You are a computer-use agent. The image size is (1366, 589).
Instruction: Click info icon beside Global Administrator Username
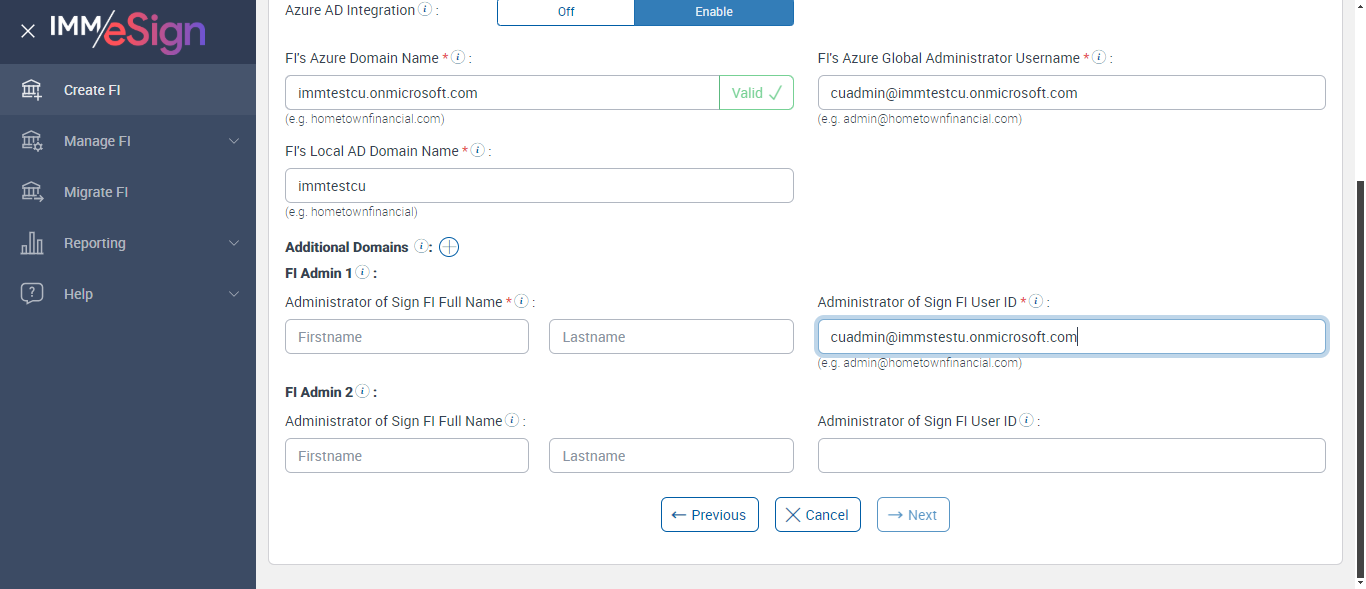[1099, 58]
